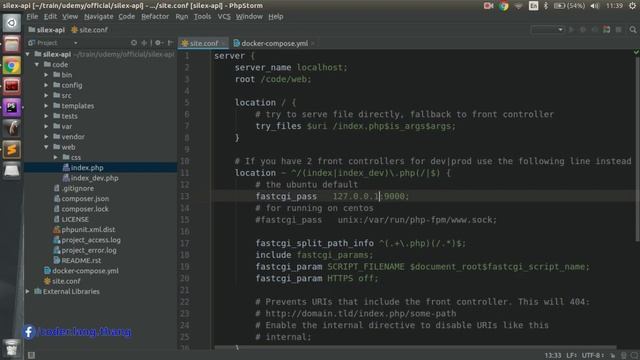Open PhpStorm icon in launcher
Viewport: 640px width, 360px height.
click(x=11, y=108)
